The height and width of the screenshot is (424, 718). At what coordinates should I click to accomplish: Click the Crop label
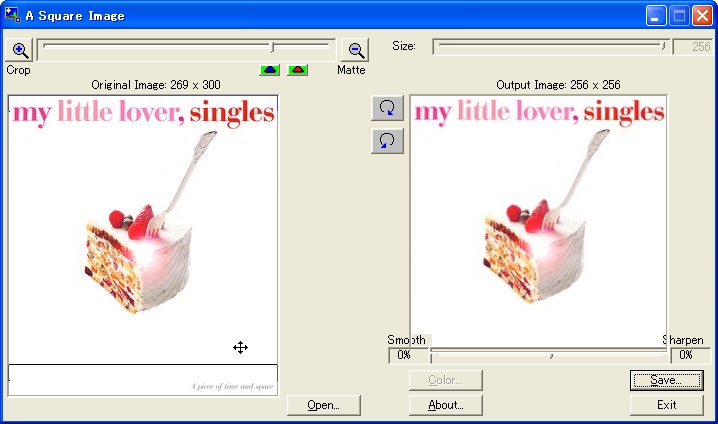pos(18,70)
